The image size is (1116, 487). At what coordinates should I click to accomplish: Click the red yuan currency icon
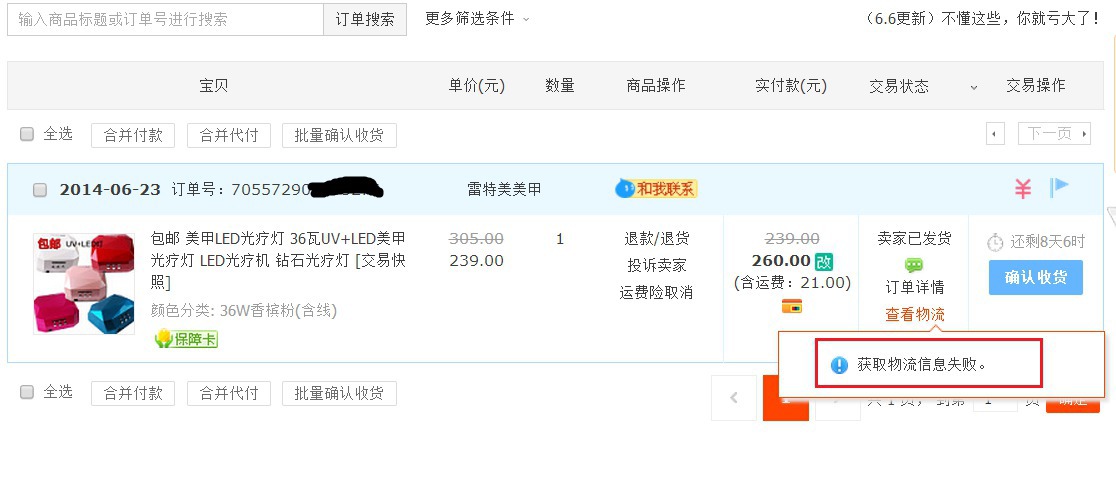pyautogui.click(x=1023, y=189)
